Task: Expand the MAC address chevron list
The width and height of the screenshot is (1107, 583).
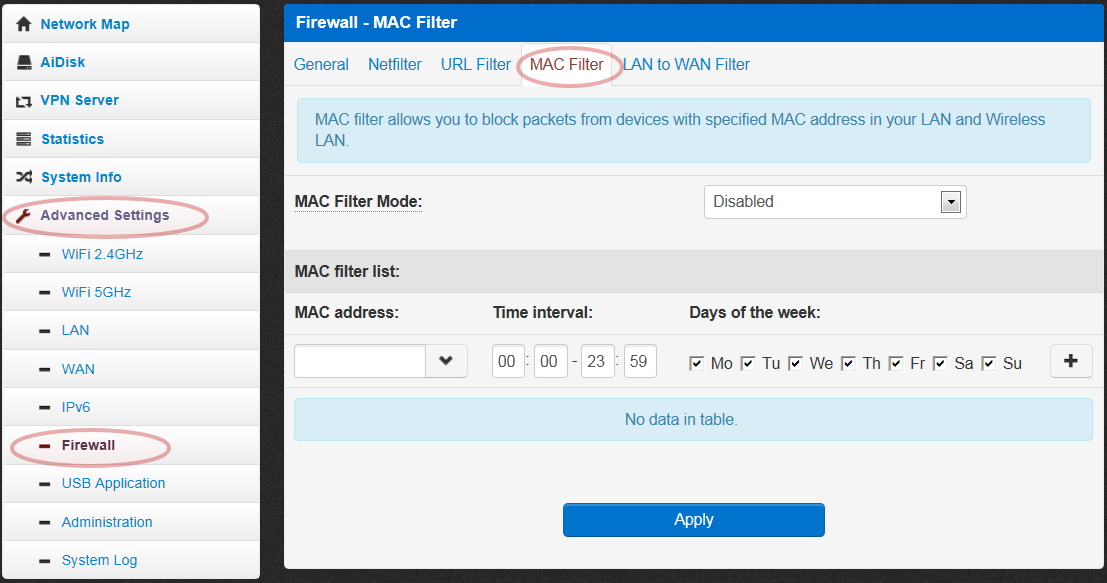Action: pyautogui.click(x=445, y=361)
